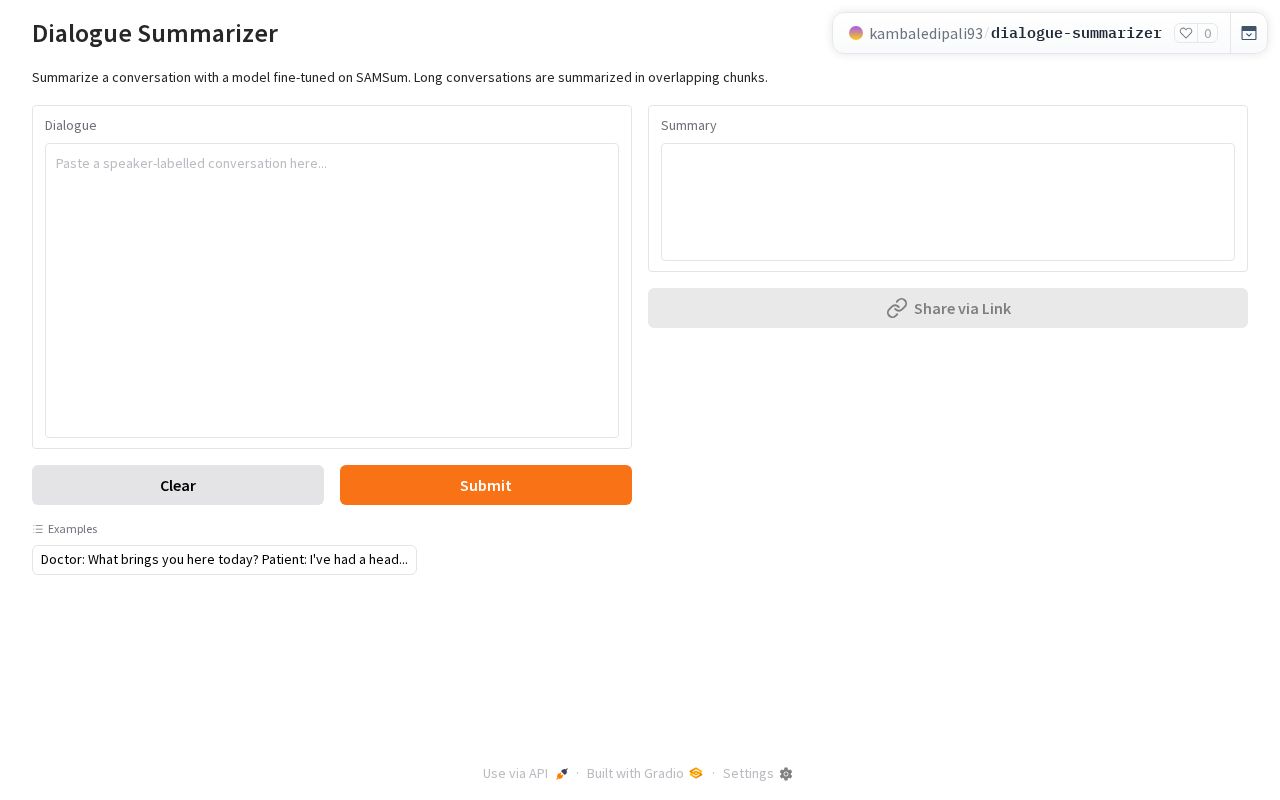Click the Settings gear icon
Screen dimensions: 1280x800
(786, 774)
